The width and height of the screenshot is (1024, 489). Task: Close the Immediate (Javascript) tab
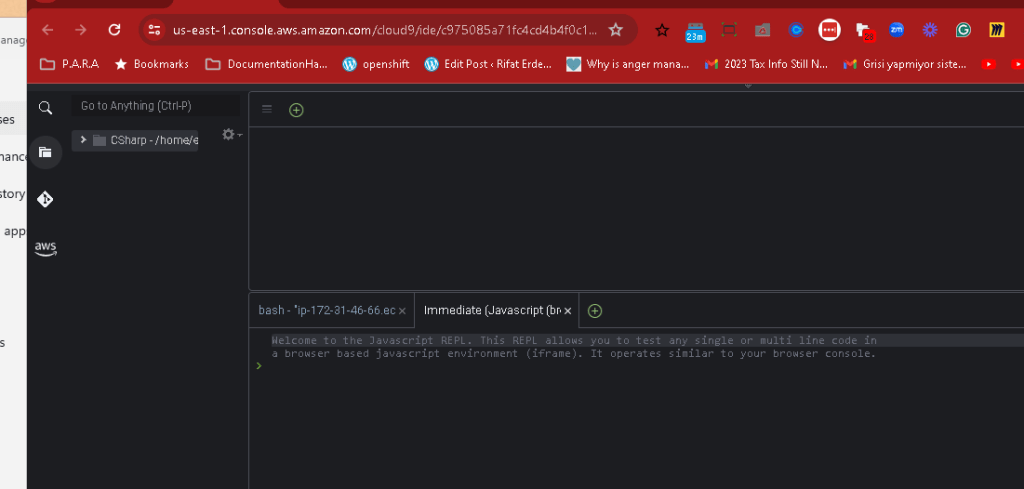[568, 311]
